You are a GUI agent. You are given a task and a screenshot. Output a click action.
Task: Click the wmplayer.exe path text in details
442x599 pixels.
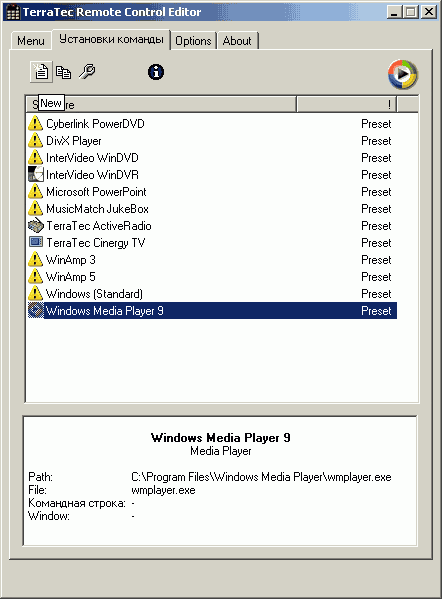click(x=261, y=477)
